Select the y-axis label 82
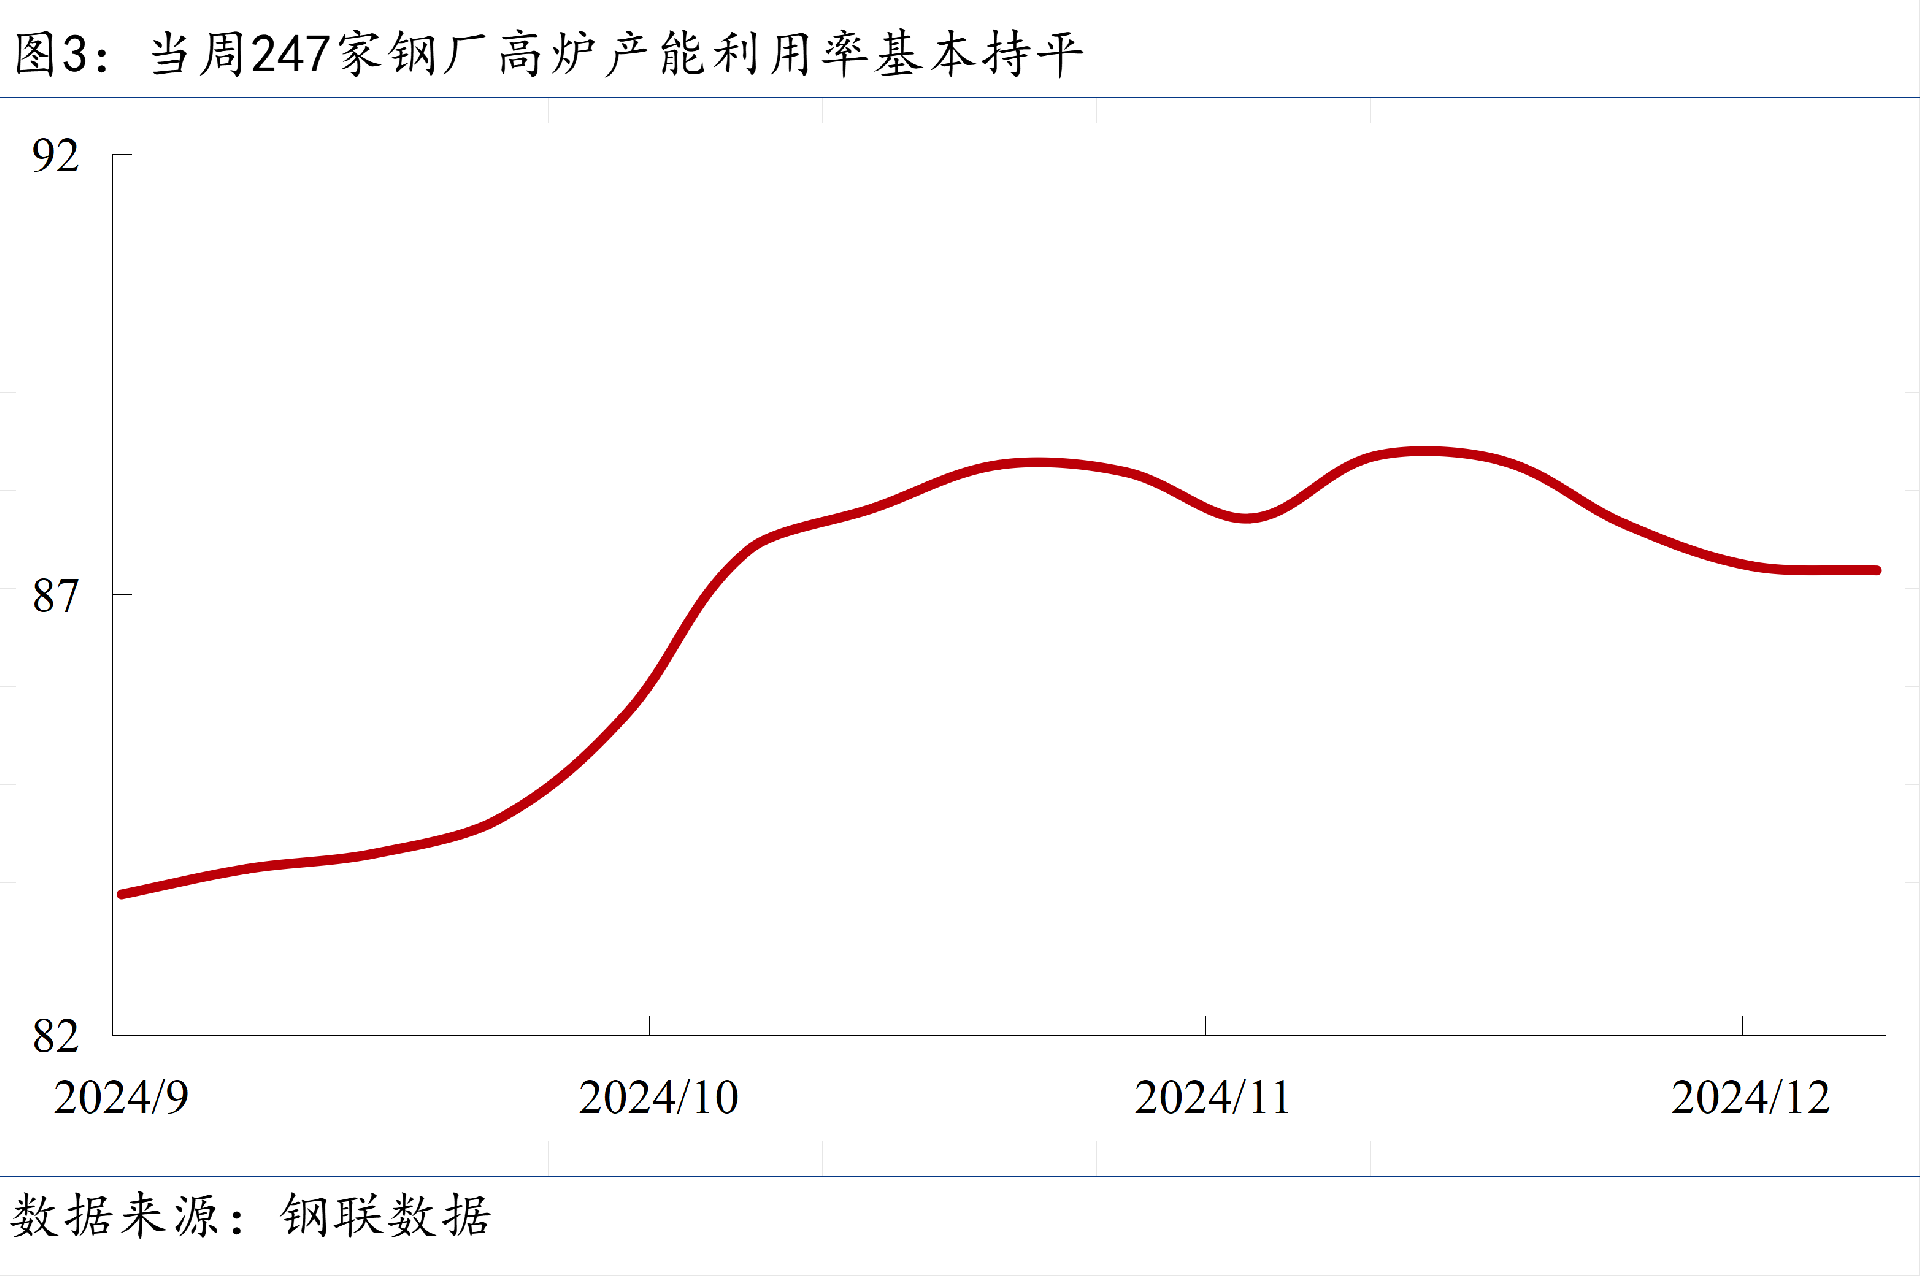Viewport: 1920px width, 1276px height. tap(55, 1036)
